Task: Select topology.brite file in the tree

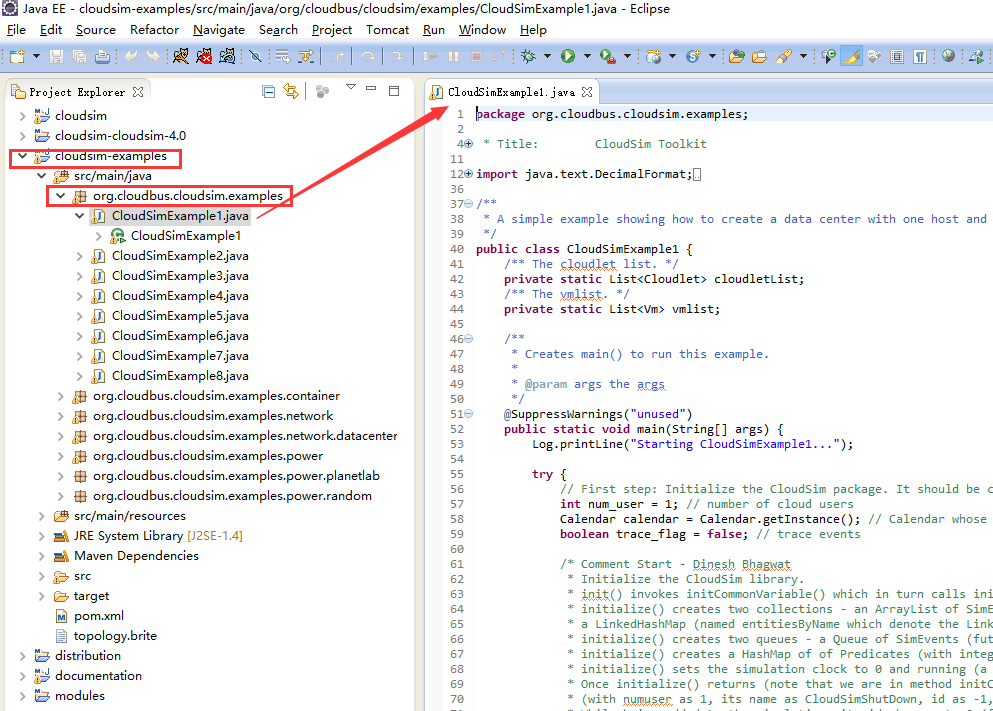Action: tap(115, 636)
